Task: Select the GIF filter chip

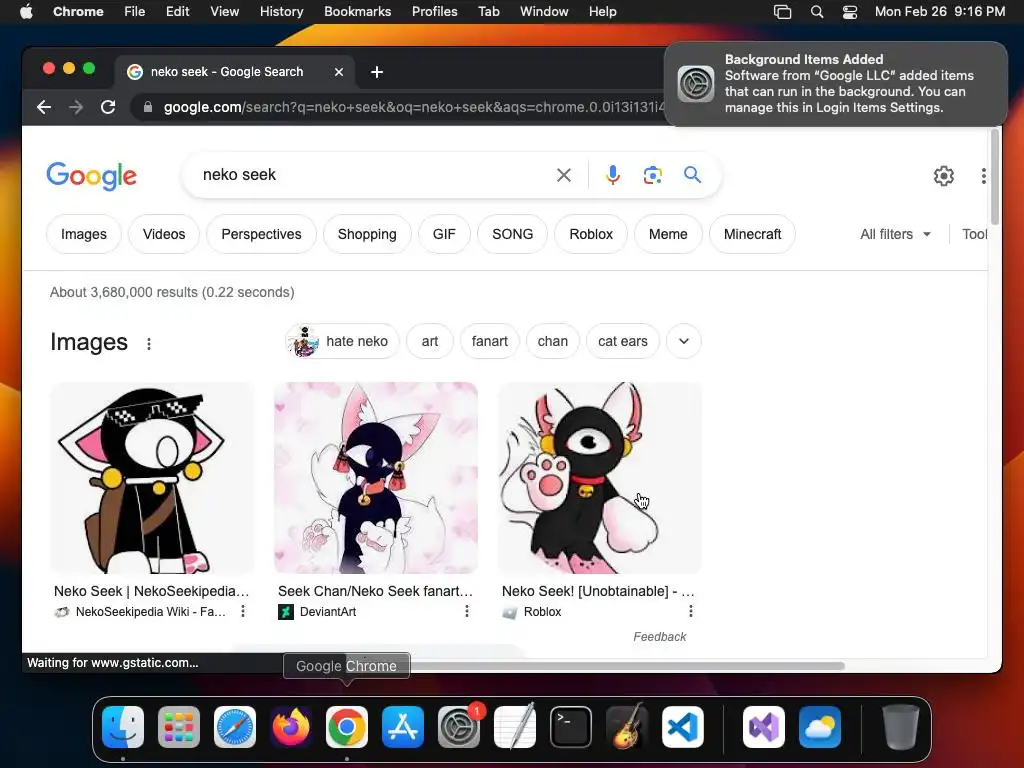Action: point(444,234)
